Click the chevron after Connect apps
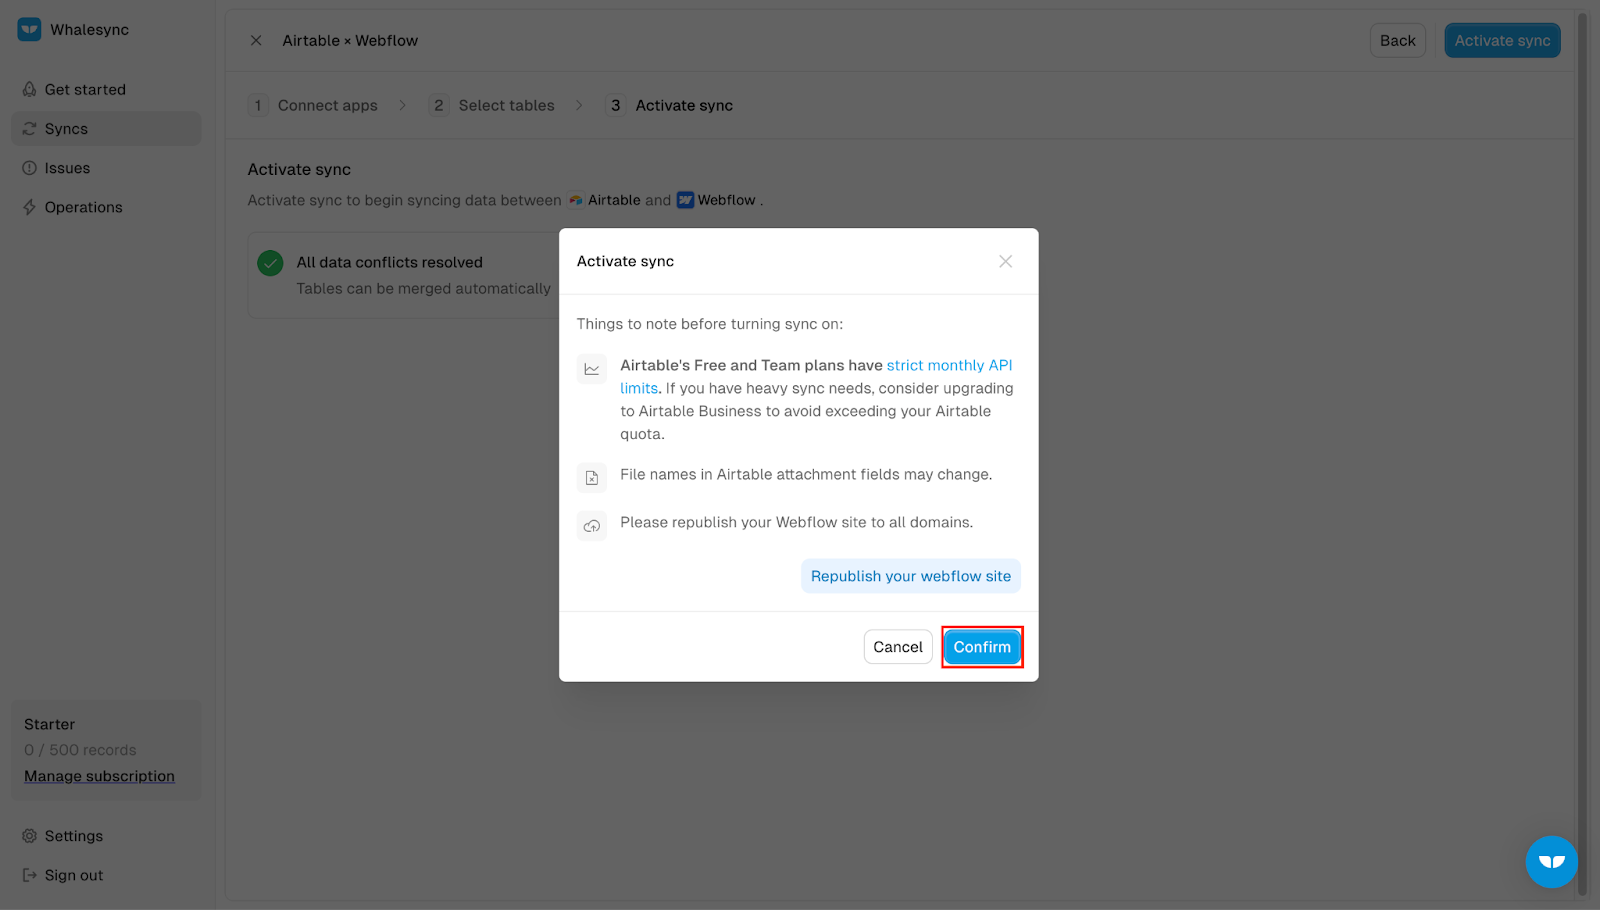Screen dimensions: 1600x910 403,105
